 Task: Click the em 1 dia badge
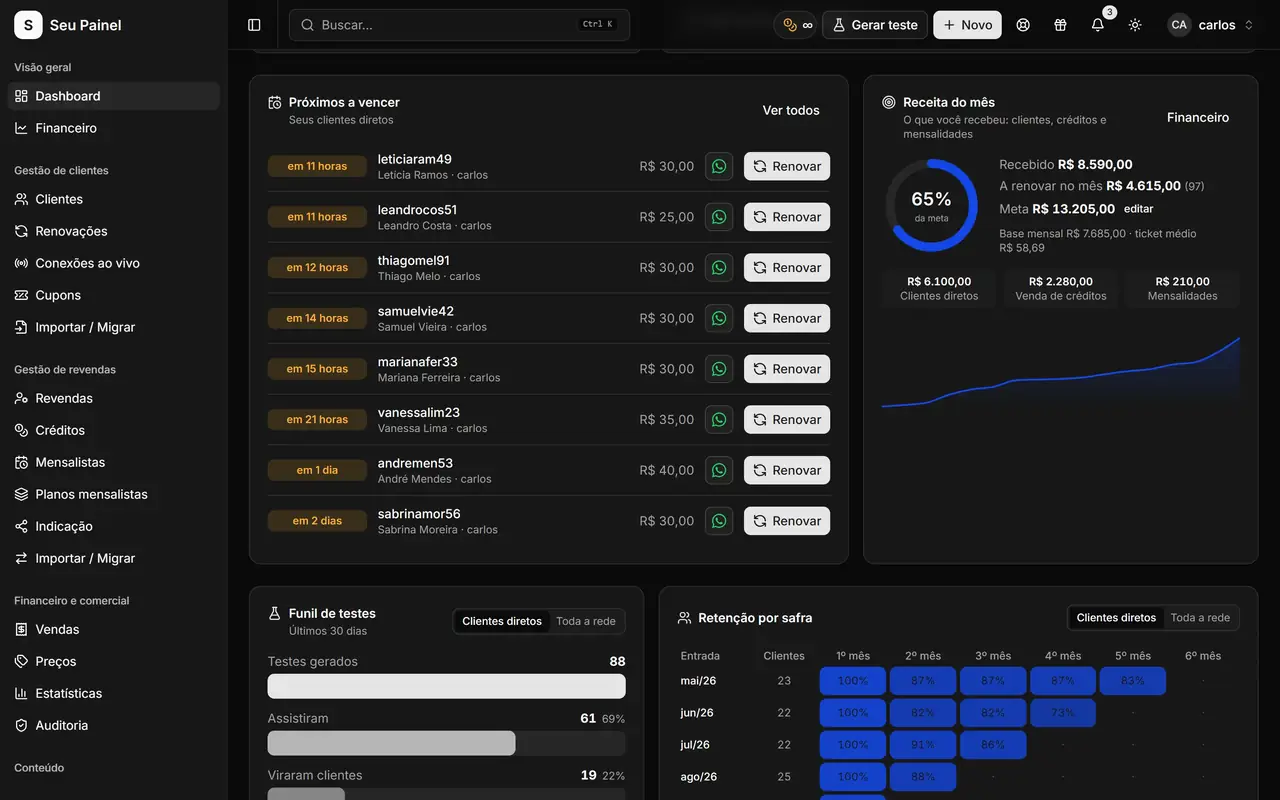[317, 470]
